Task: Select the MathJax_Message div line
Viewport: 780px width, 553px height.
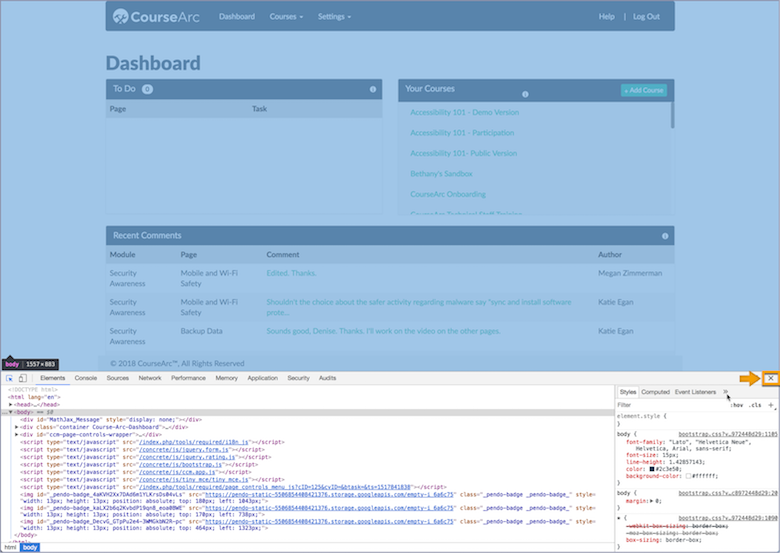Action: point(111,420)
